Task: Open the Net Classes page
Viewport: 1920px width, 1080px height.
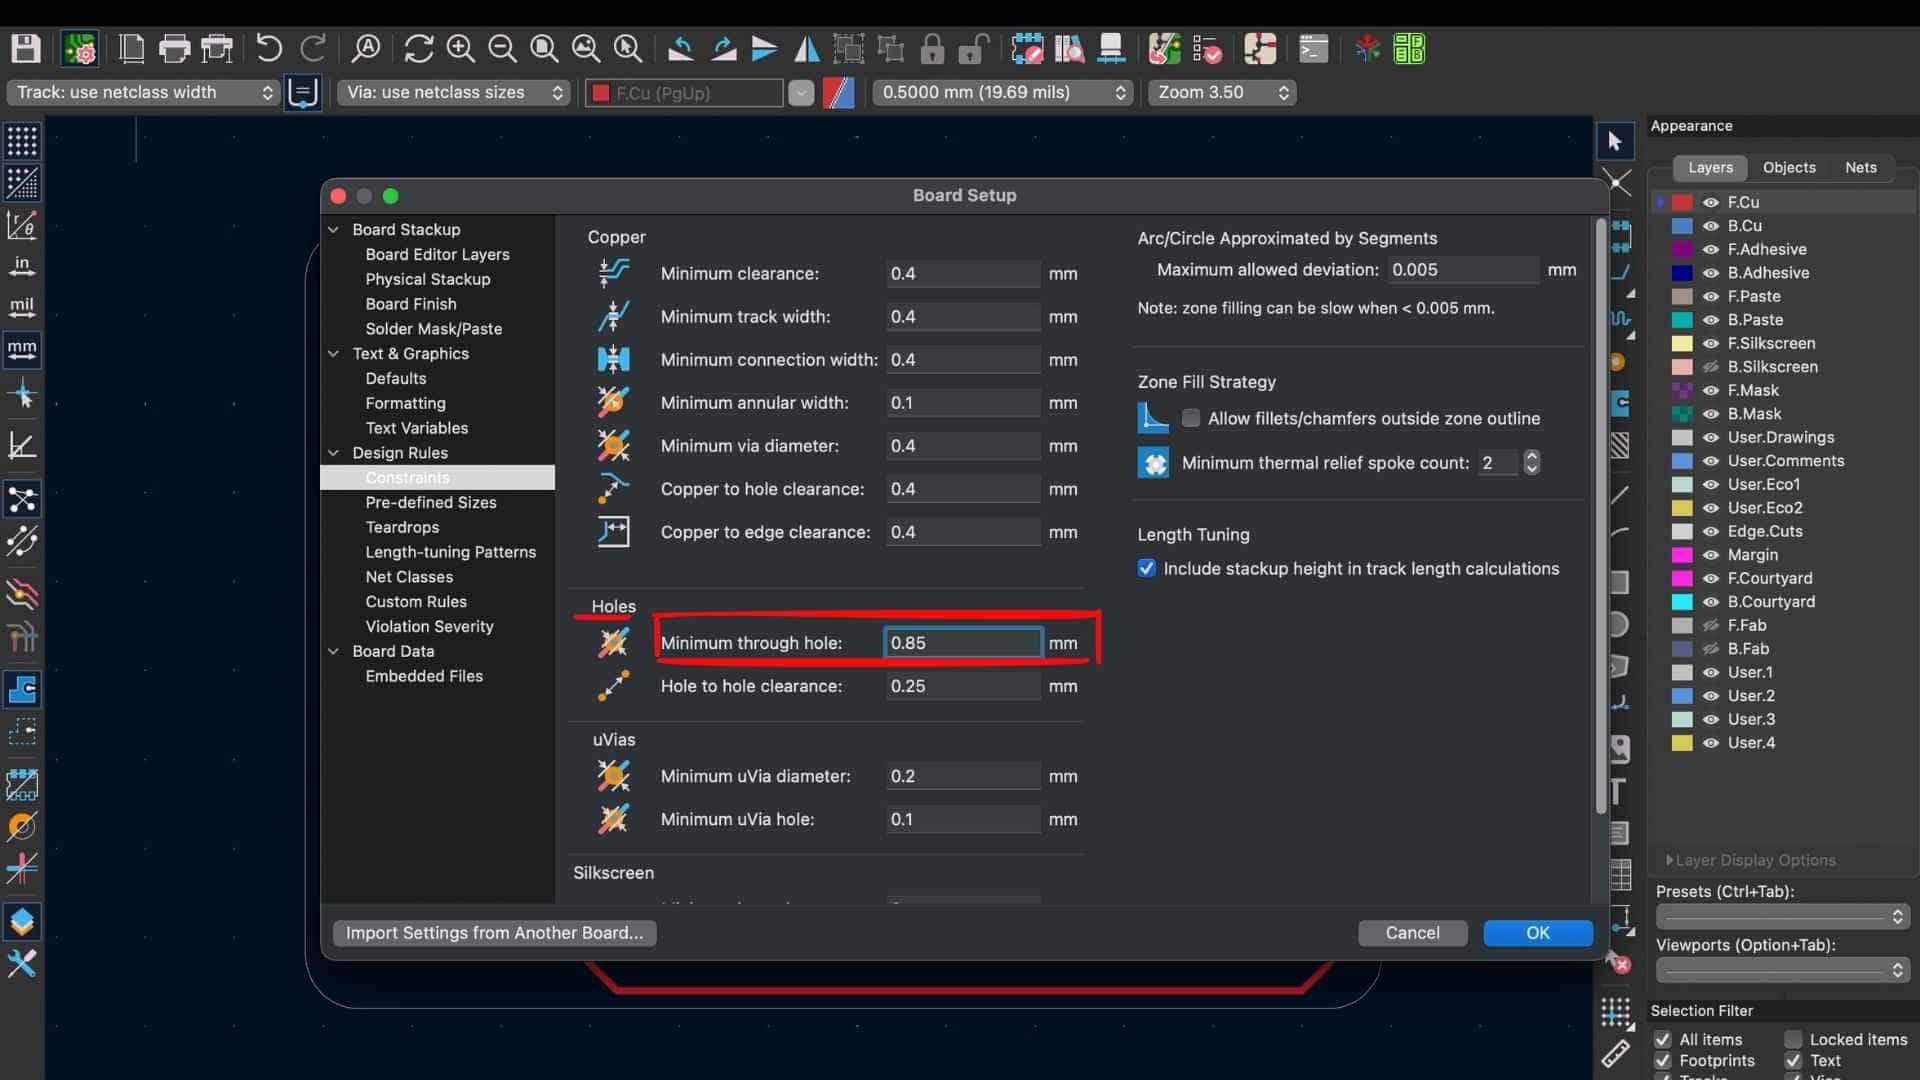Action: pos(409,577)
